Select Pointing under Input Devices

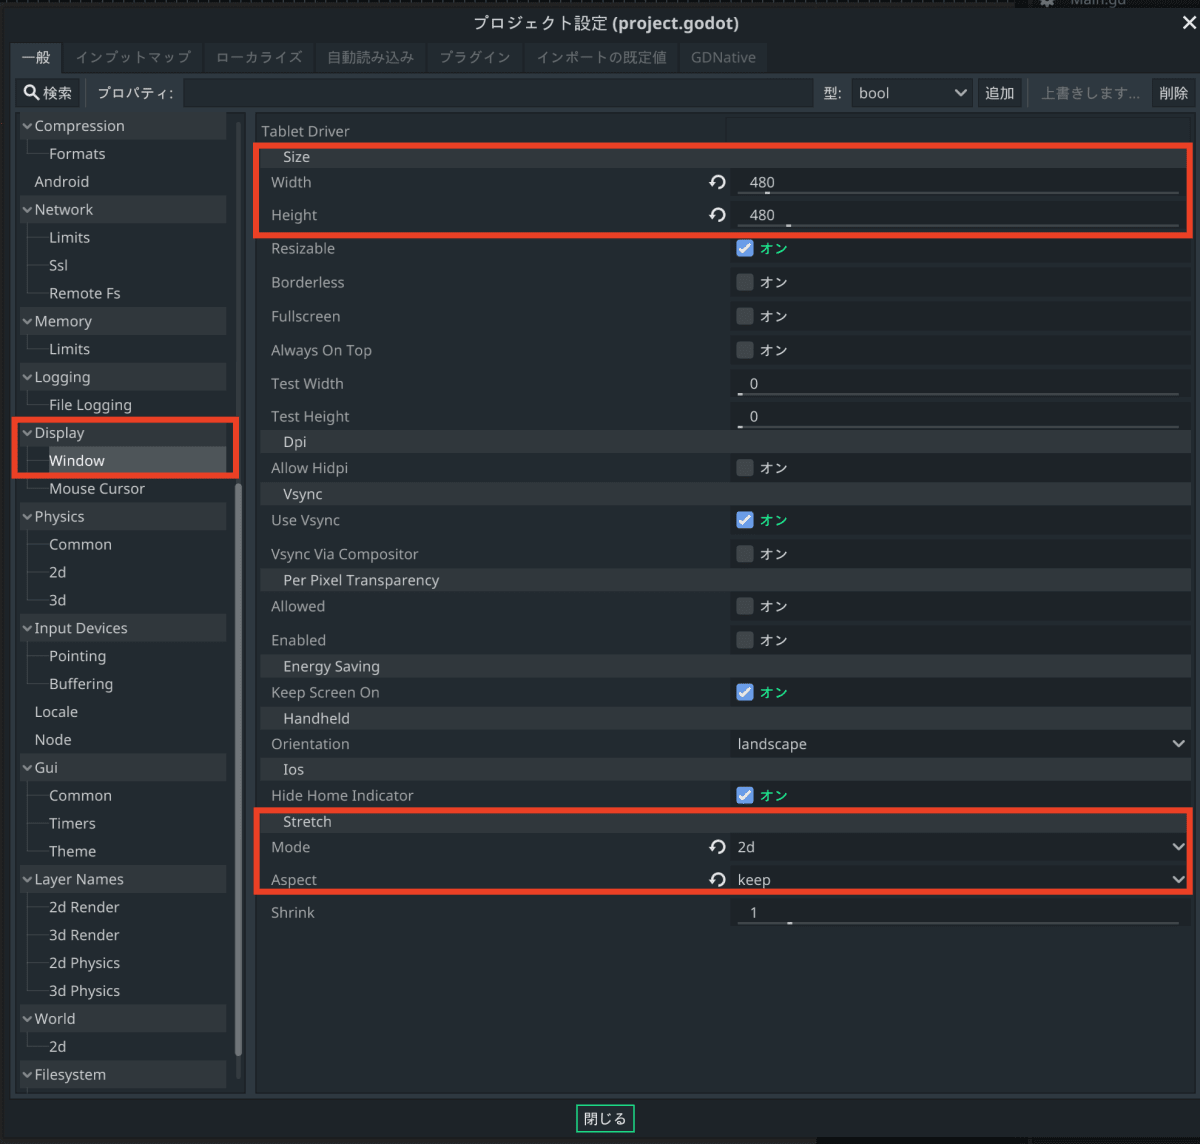(77, 656)
